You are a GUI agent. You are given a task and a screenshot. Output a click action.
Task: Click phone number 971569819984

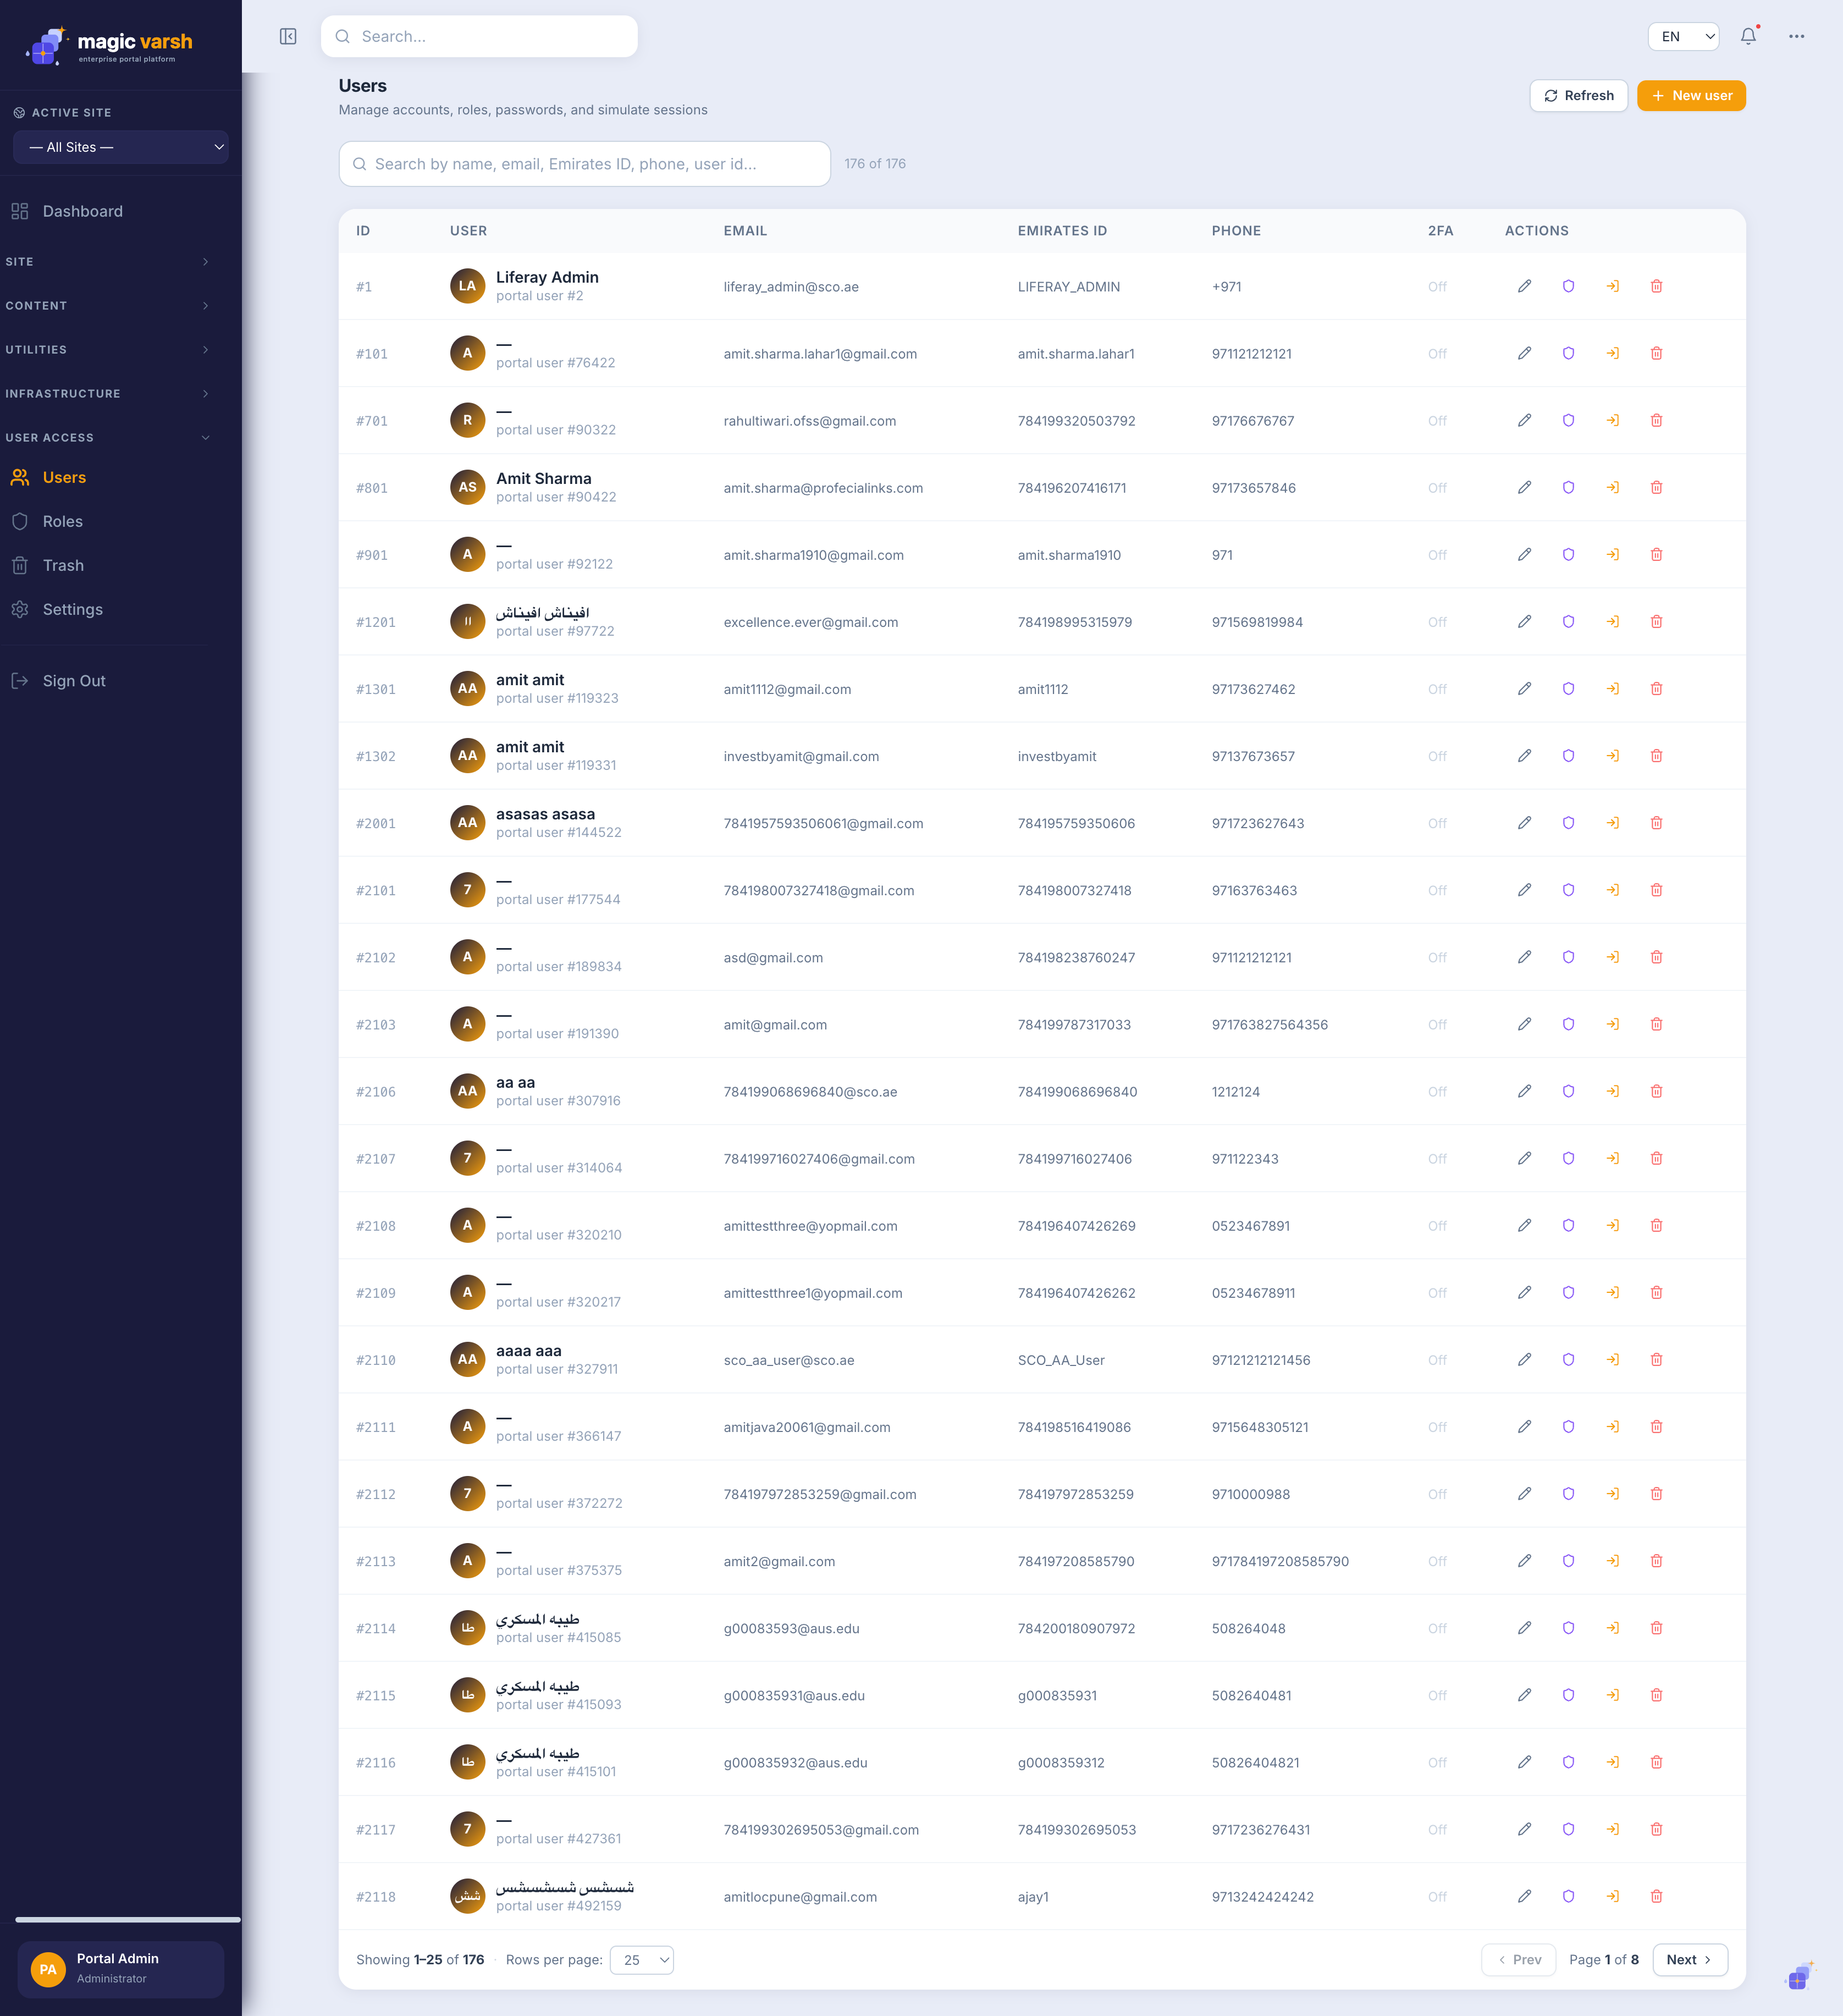[x=1257, y=621]
